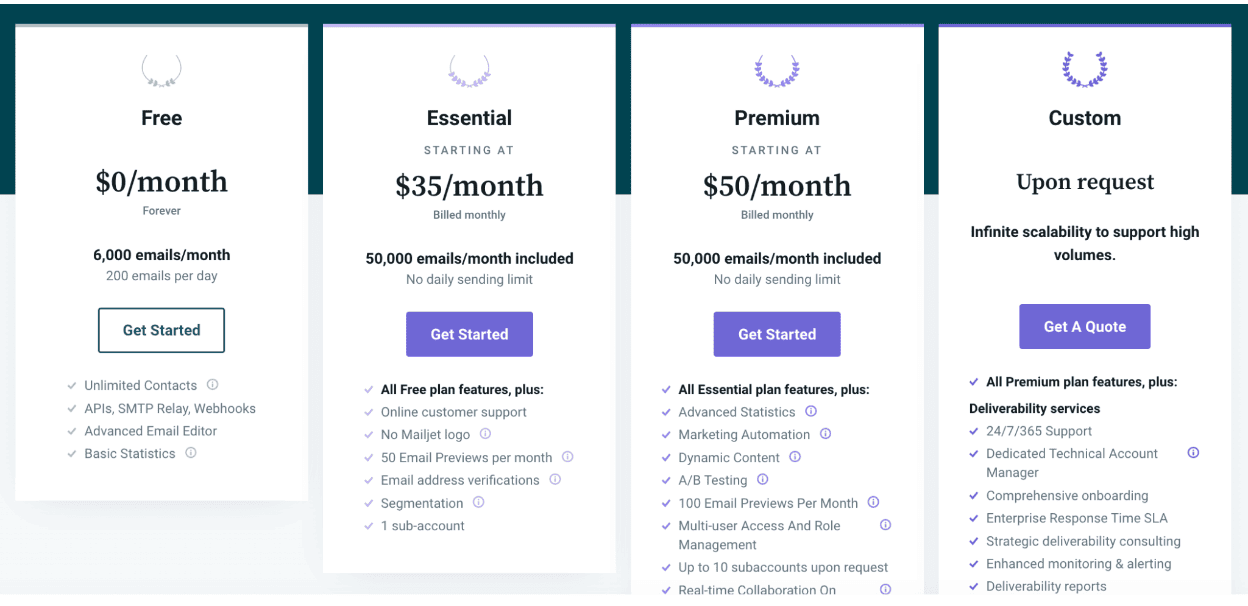Click the Premium plan laurel wreath icon
Image resolution: width=1248 pixels, height=606 pixels.
(x=777, y=70)
